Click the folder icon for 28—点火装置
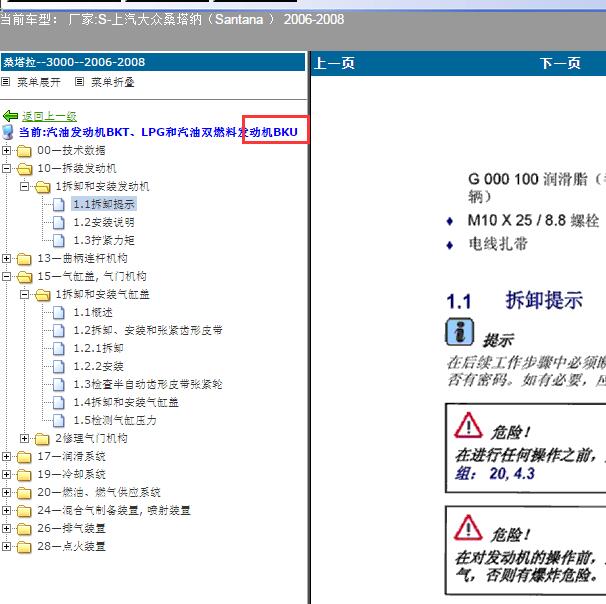606x604 pixels. [x=25, y=546]
